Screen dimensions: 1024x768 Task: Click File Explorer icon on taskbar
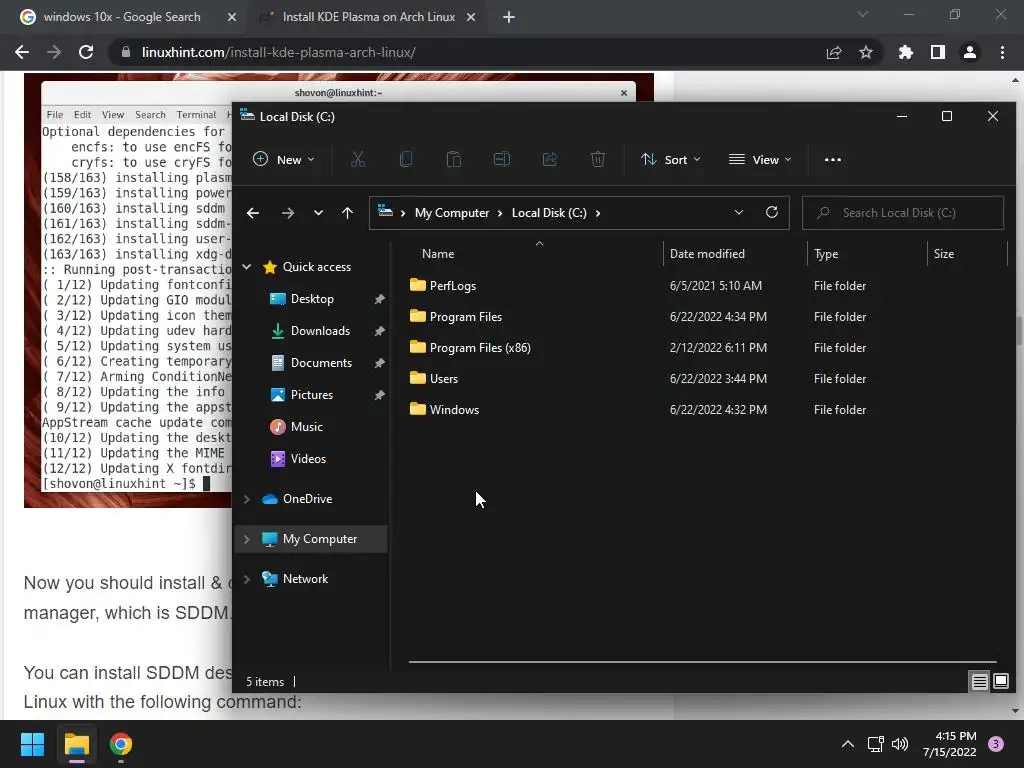[x=76, y=744]
